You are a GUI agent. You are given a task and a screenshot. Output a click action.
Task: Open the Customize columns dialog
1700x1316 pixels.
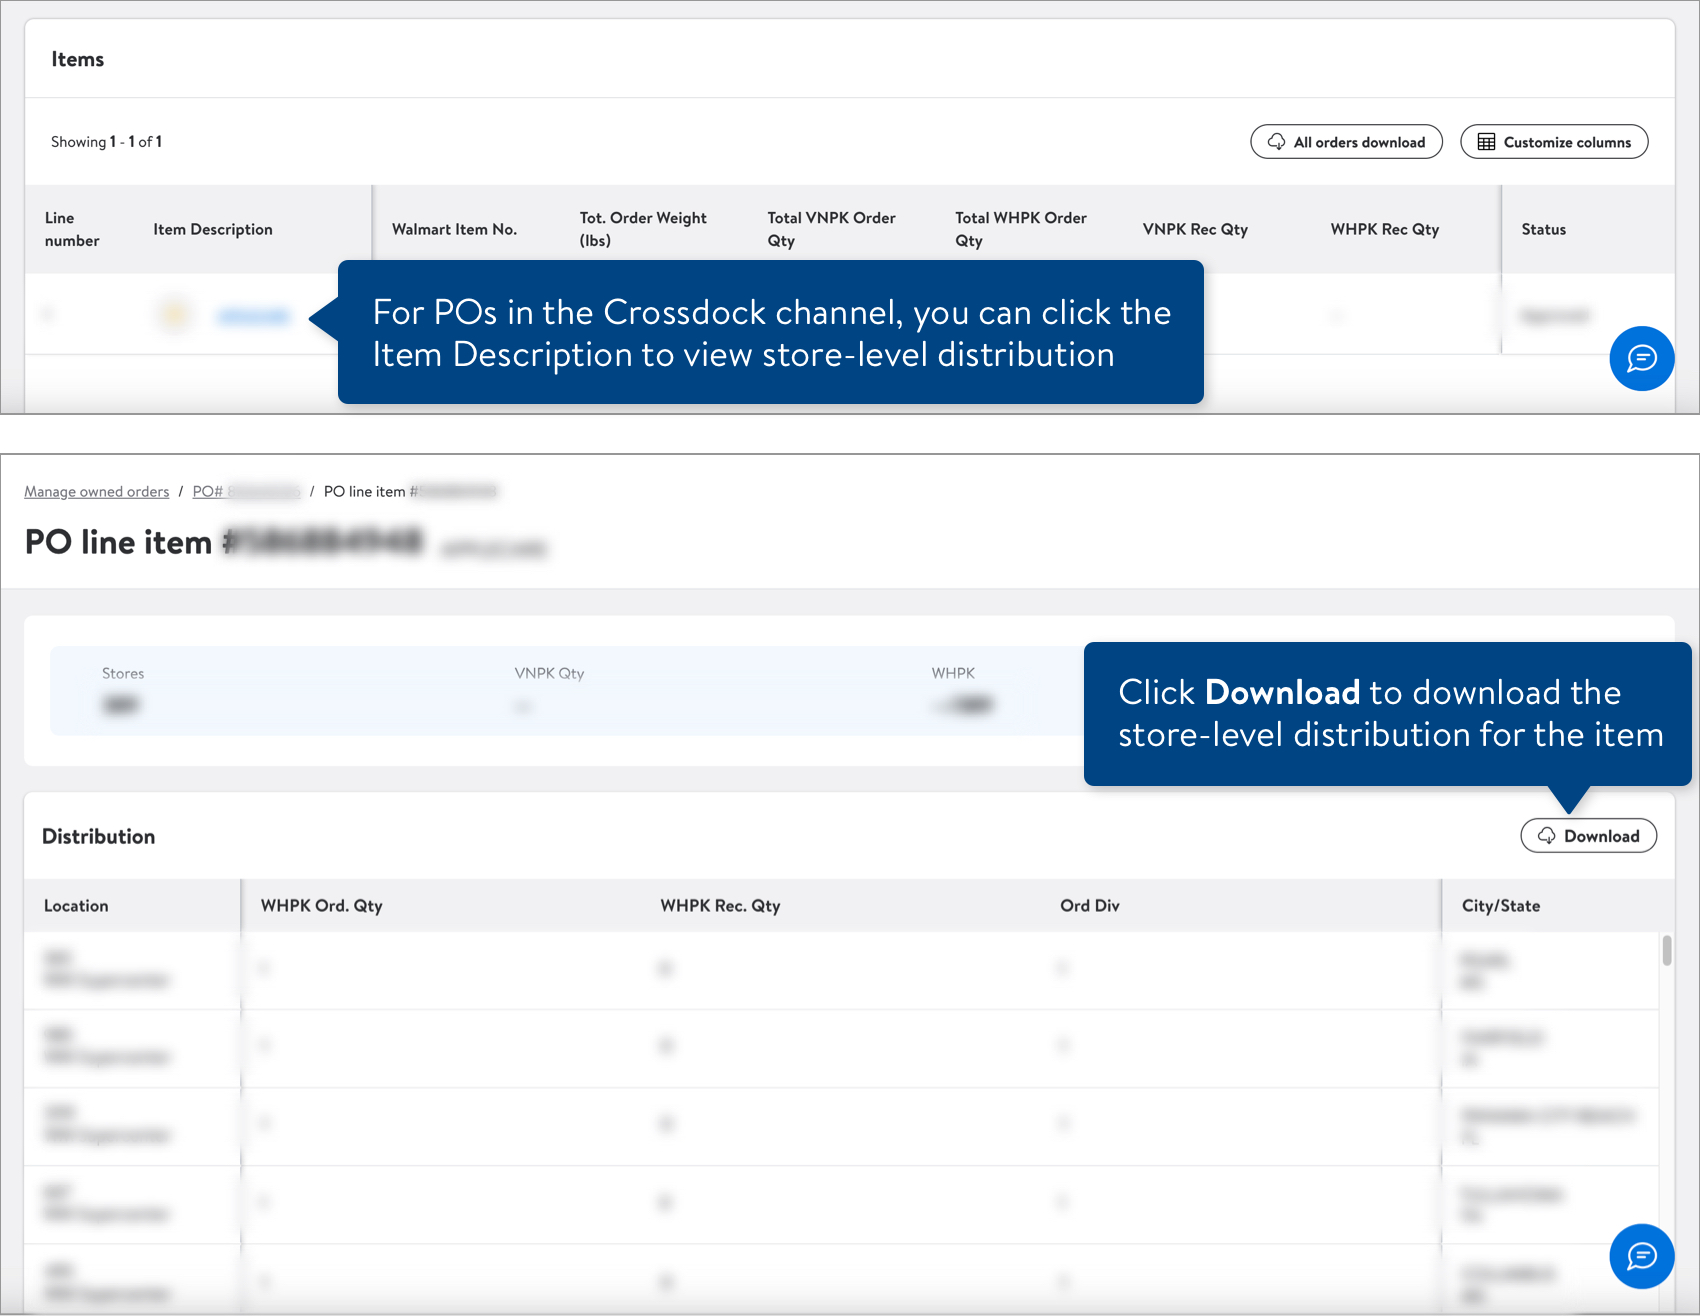point(1554,142)
